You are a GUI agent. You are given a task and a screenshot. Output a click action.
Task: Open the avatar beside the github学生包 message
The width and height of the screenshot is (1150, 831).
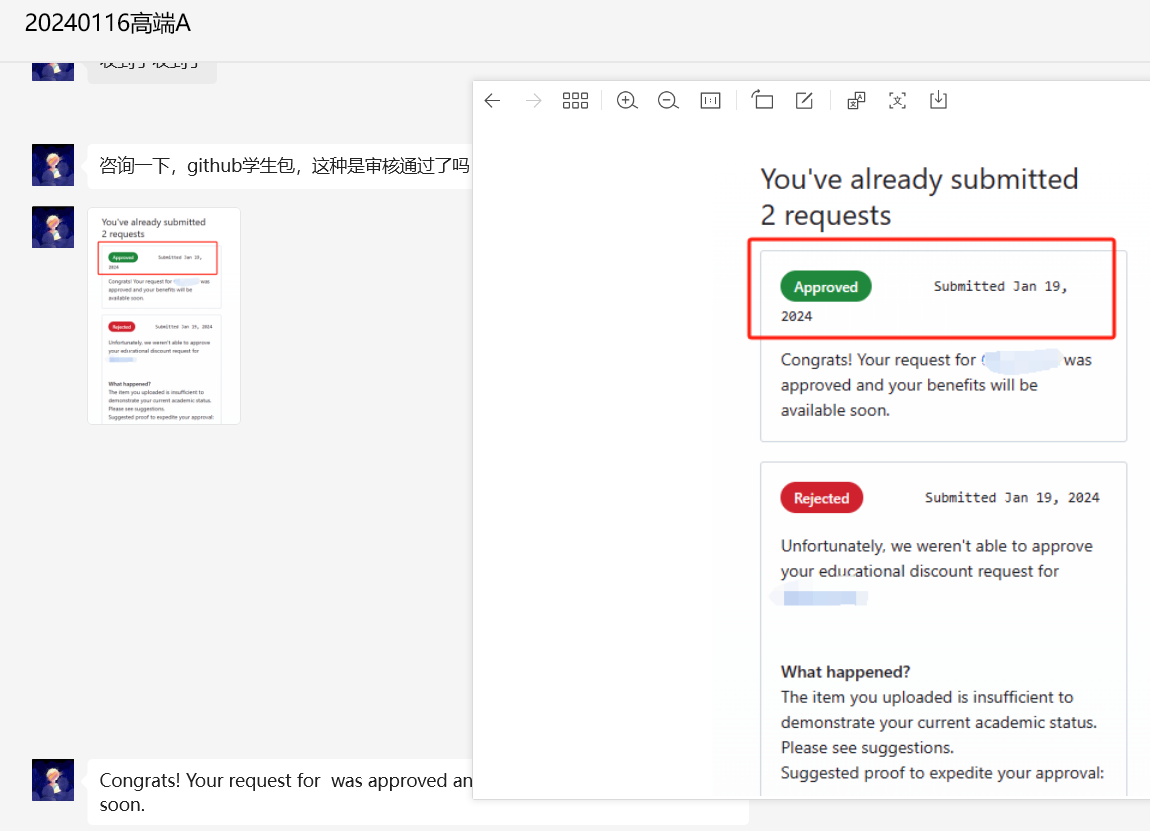(53, 165)
